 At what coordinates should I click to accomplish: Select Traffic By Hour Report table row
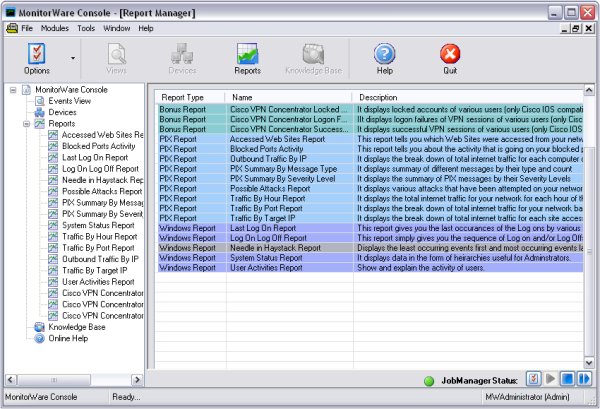point(370,199)
